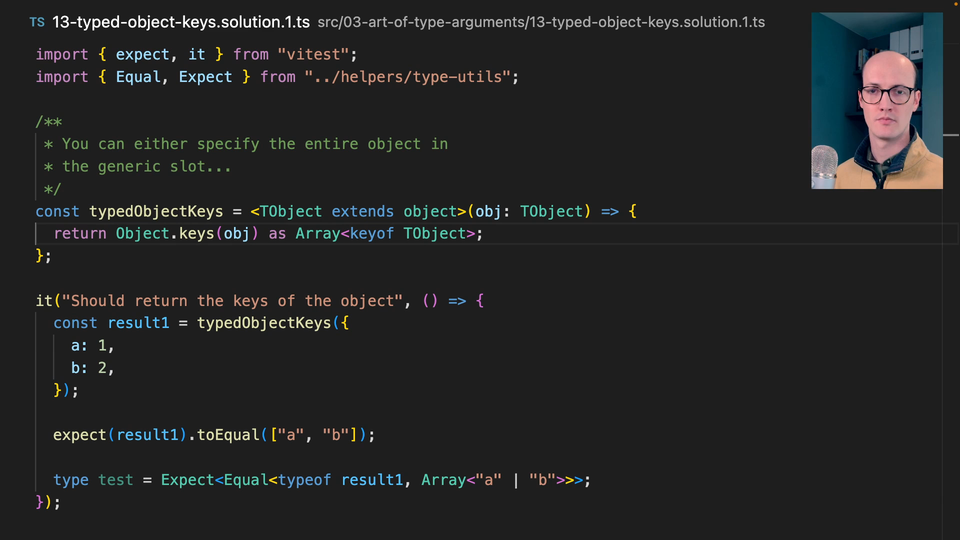The width and height of the screenshot is (960, 540).
Task: Click Expect in the type-utils import
Action: coord(206,77)
